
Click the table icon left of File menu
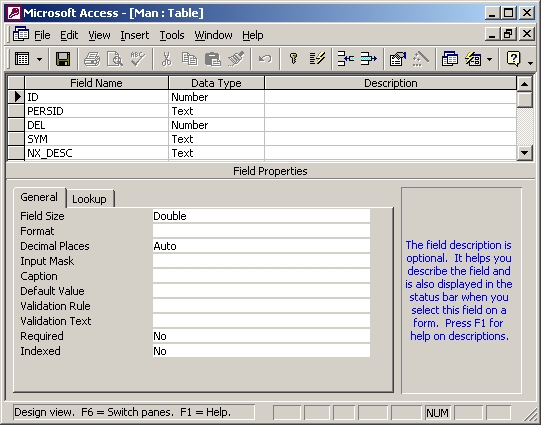21,34
